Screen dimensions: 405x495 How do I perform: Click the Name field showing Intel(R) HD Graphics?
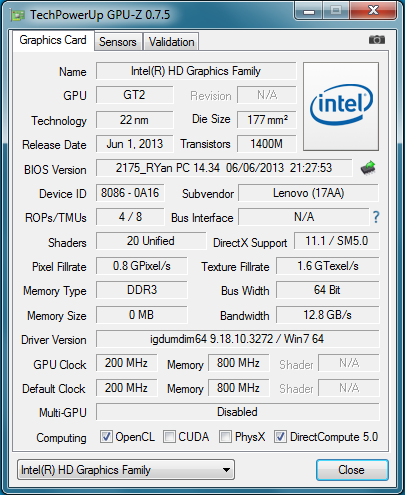tap(196, 71)
